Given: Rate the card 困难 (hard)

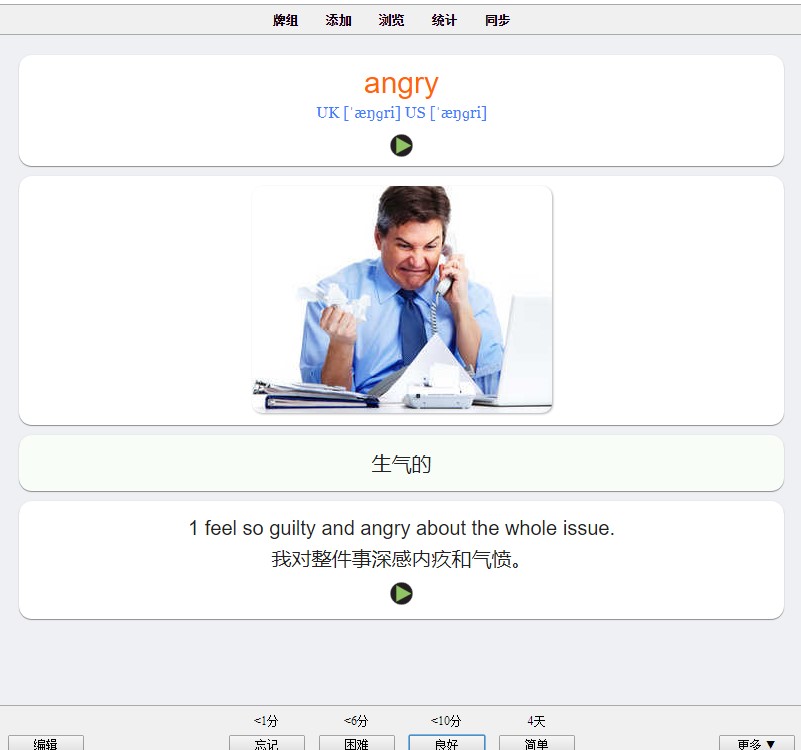Looking at the screenshot, I should click(x=357, y=743).
